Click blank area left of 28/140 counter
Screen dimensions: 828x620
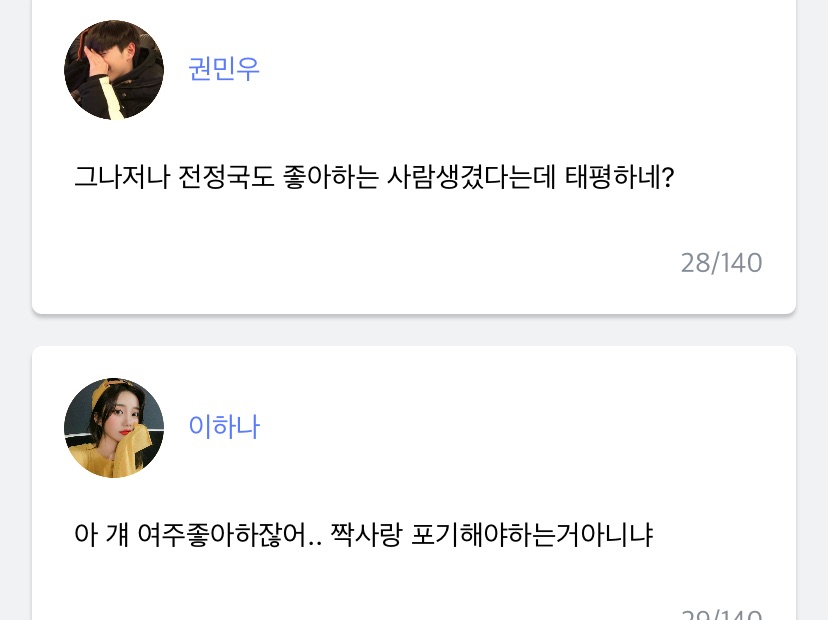click(350, 263)
